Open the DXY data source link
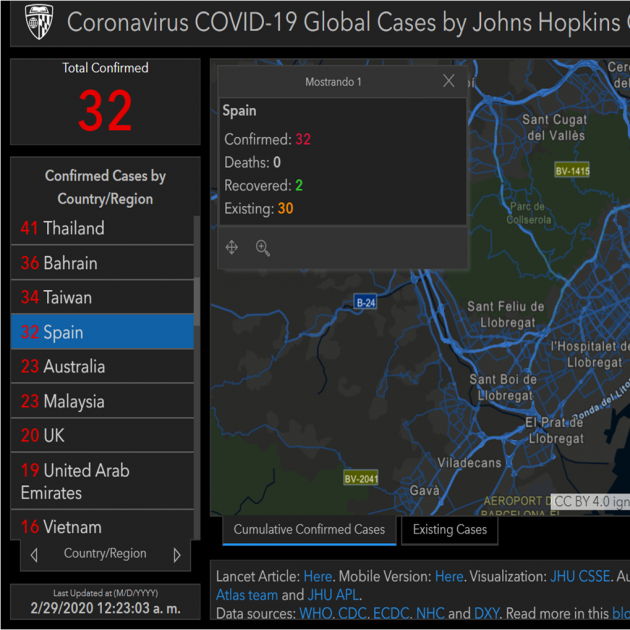The image size is (630, 630). click(486, 613)
